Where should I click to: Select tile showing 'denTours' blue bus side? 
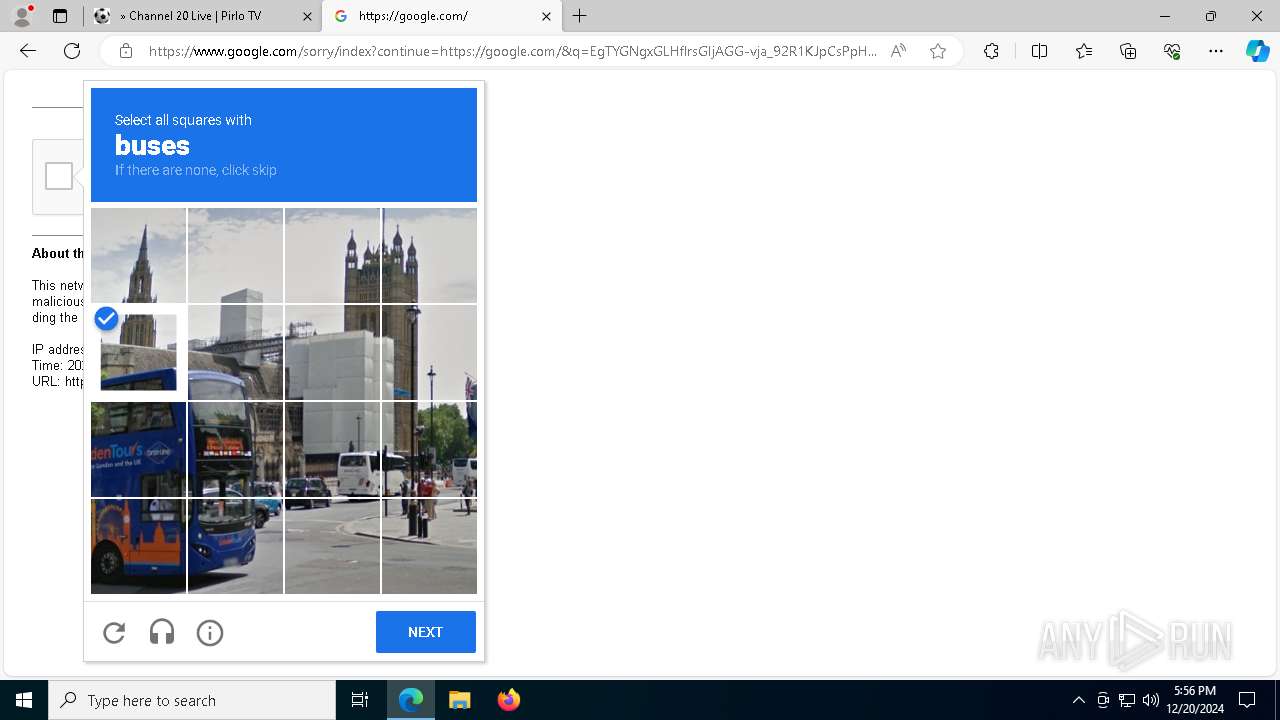[138, 449]
